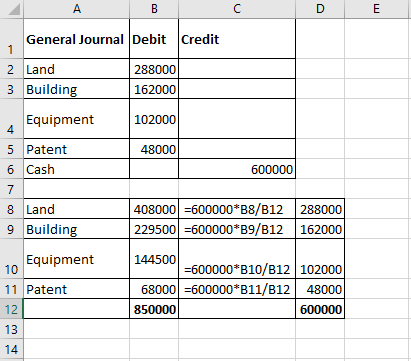
Task: Select row 5 header
Action: [12, 149]
